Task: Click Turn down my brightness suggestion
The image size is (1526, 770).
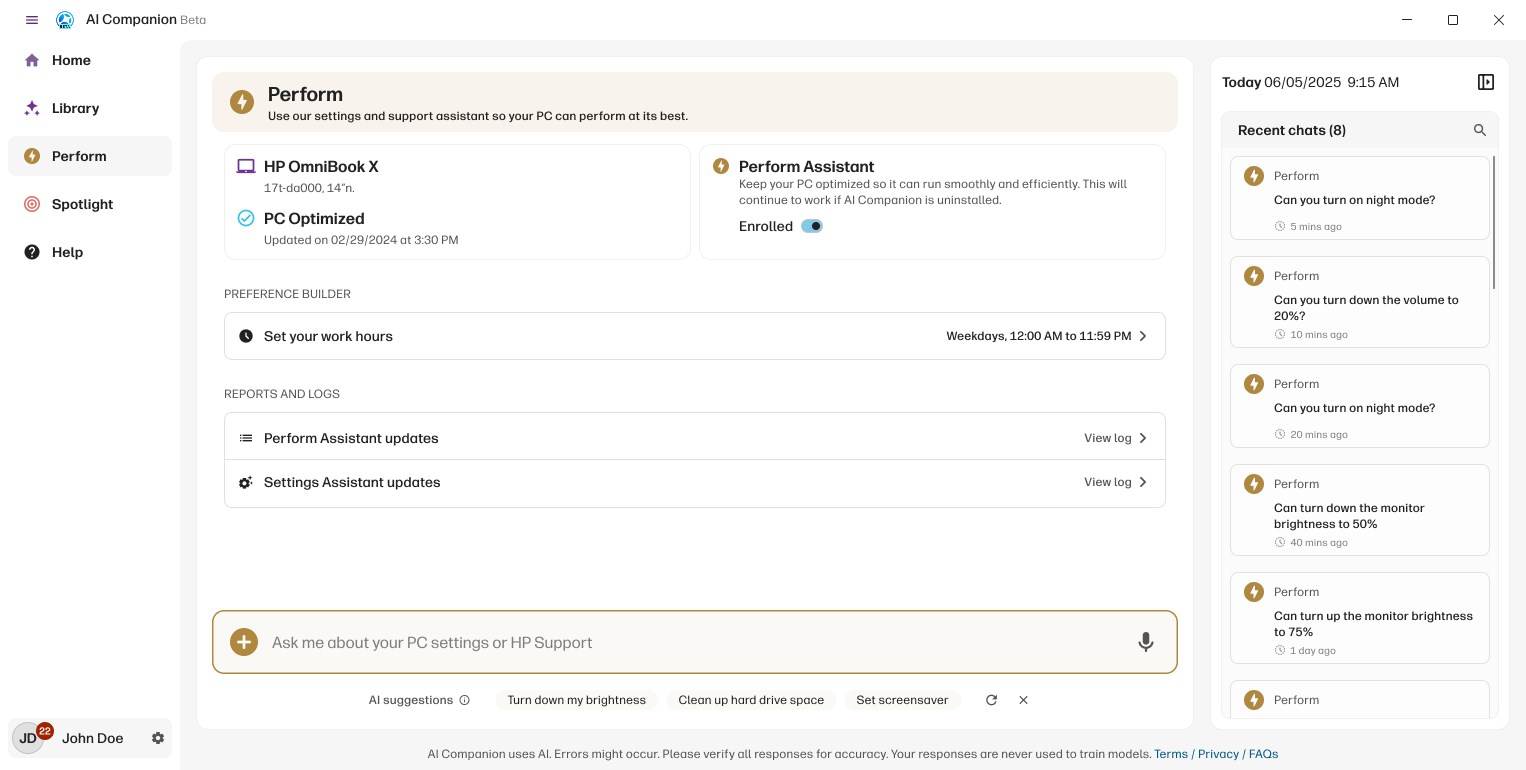Action: click(576, 700)
